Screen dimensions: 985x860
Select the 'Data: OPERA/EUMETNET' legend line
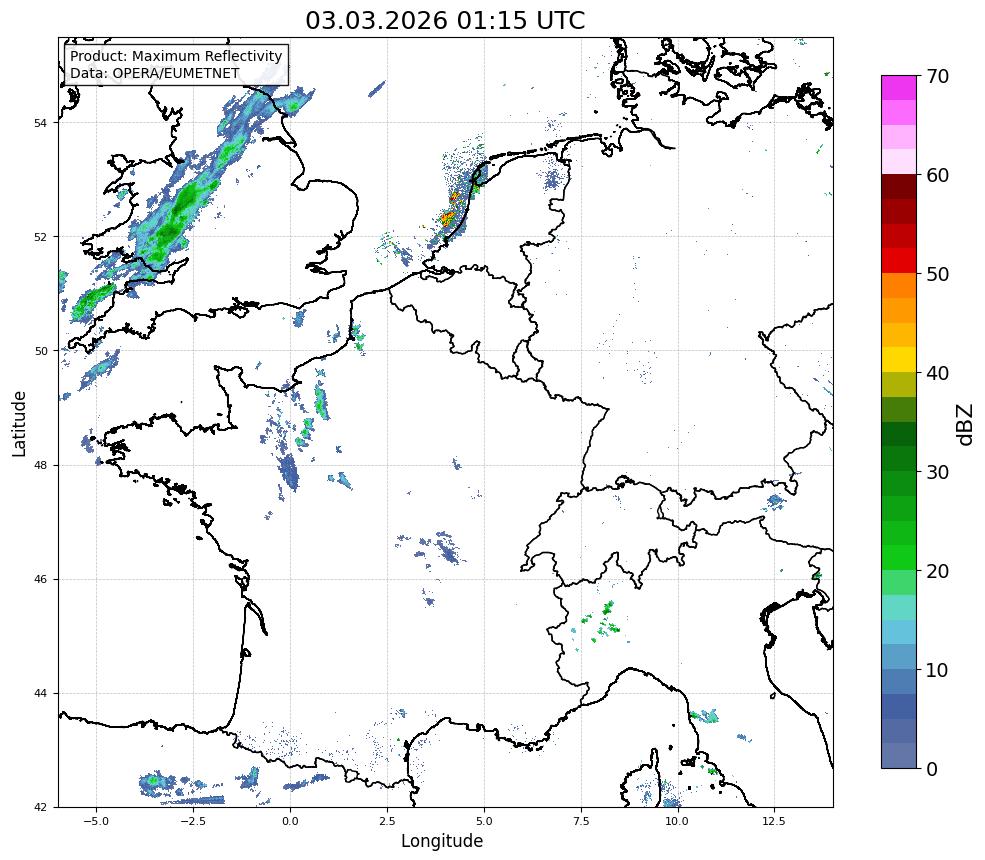click(x=155, y=73)
